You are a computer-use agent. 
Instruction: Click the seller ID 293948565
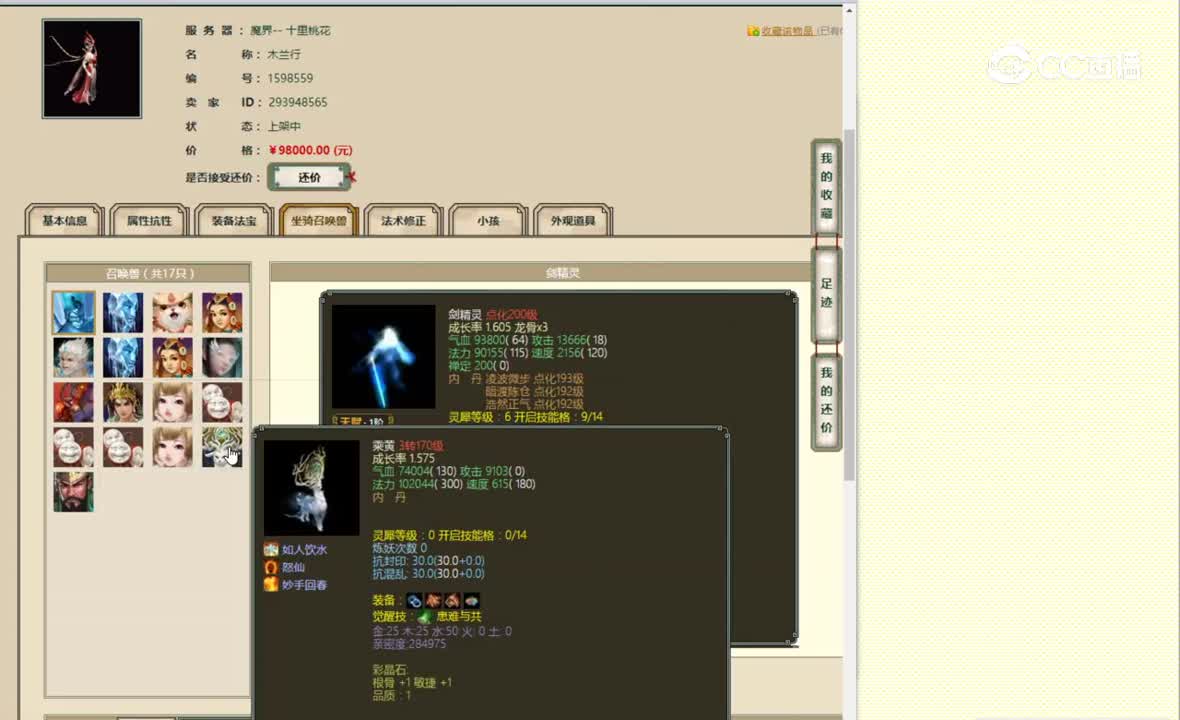coord(298,102)
